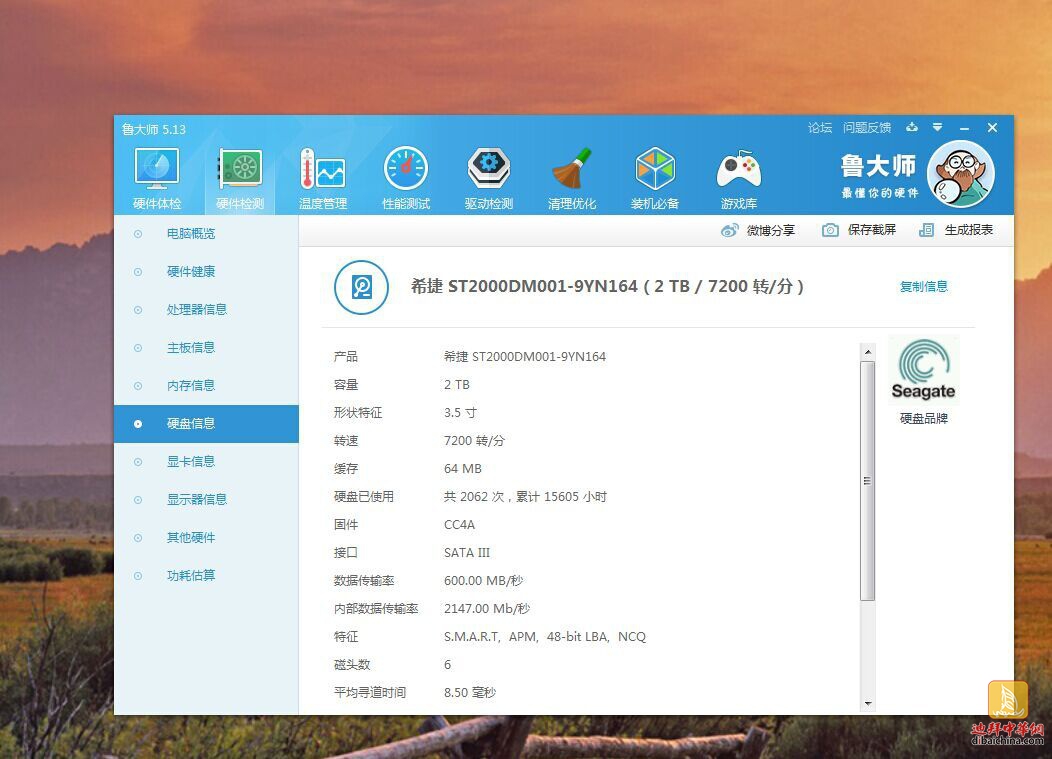
Task: Click the features value S.M.A.R.T, APM
Action: [545, 636]
